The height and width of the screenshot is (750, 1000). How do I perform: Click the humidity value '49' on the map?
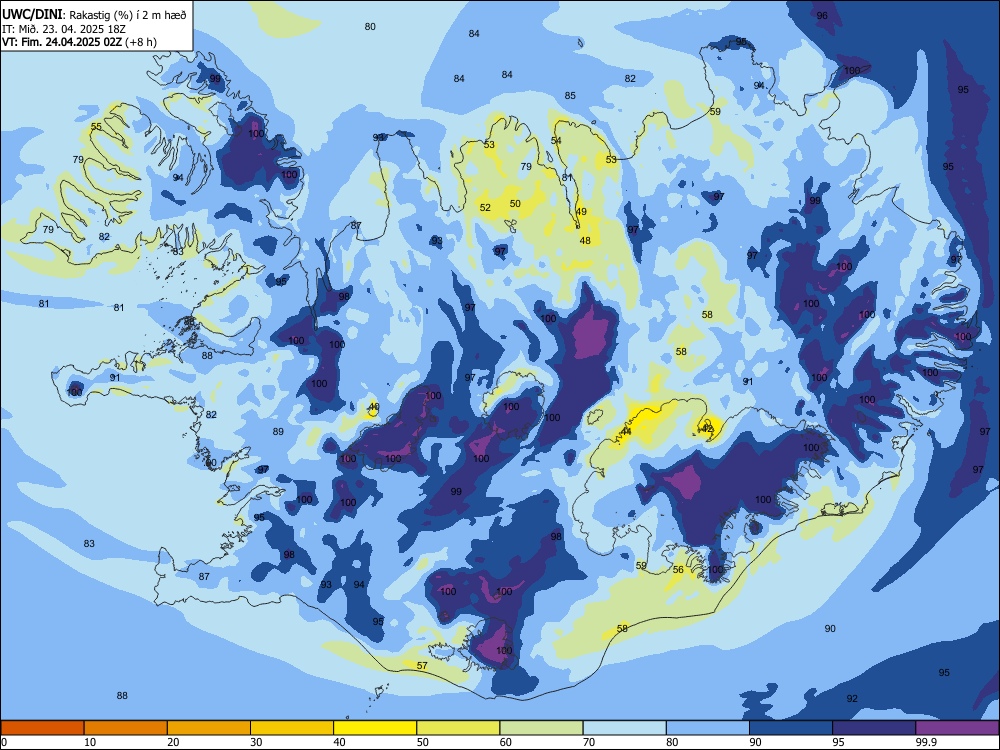click(581, 212)
